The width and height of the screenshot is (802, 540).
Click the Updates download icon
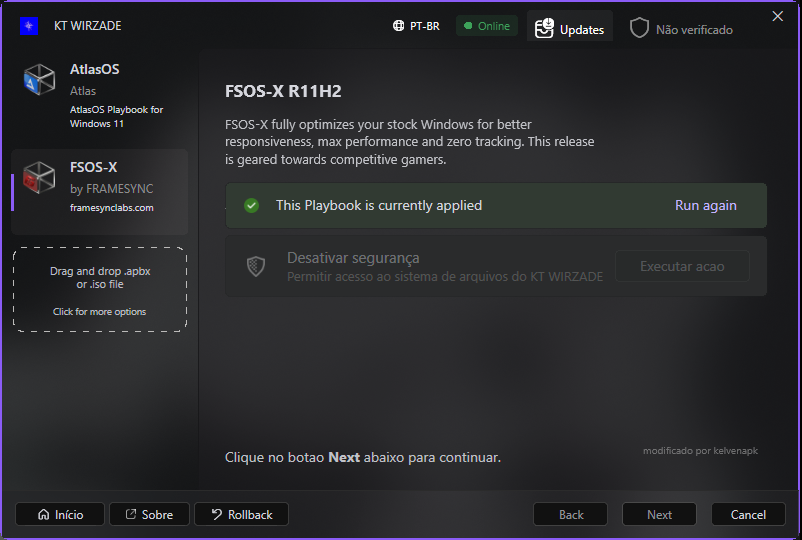(x=544, y=28)
